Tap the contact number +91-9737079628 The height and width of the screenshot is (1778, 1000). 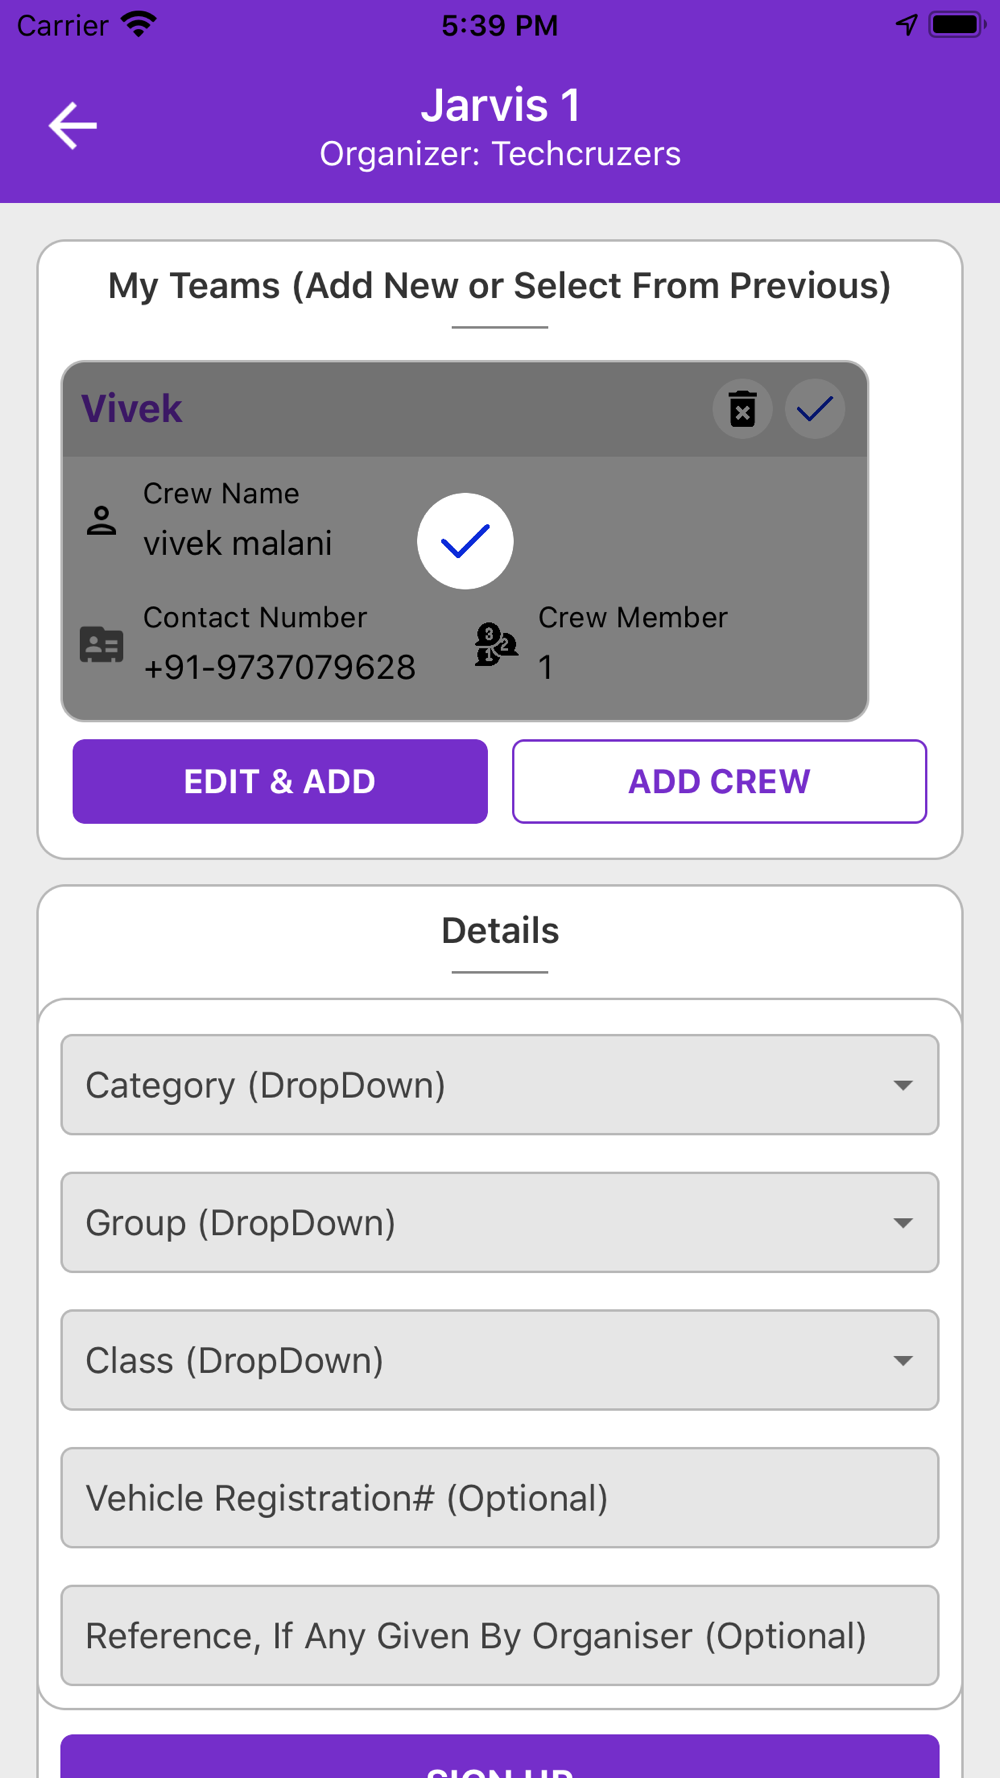[279, 667]
